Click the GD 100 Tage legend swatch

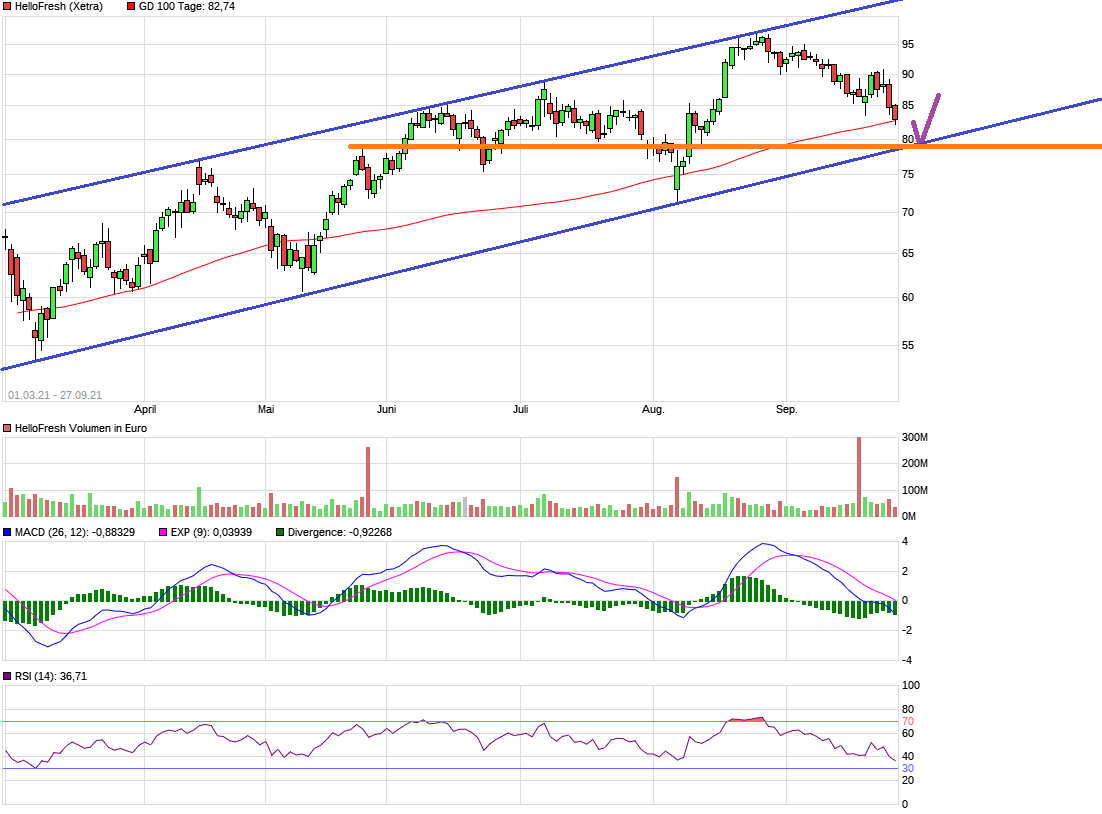click(x=131, y=6)
